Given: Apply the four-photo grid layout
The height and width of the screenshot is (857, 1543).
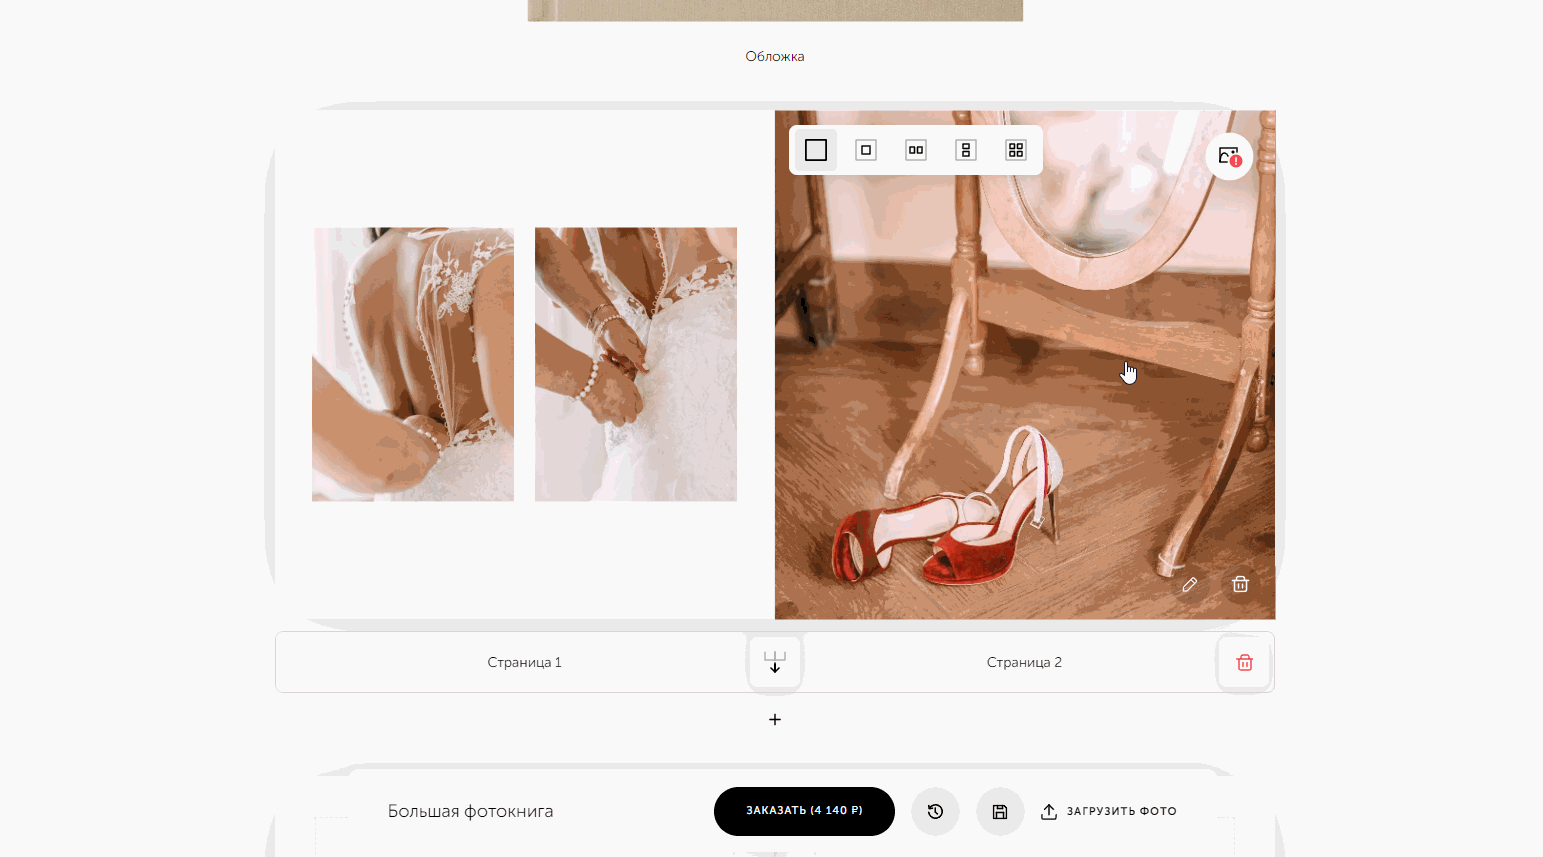Looking at the screenshot, I should click(1016, 150).
